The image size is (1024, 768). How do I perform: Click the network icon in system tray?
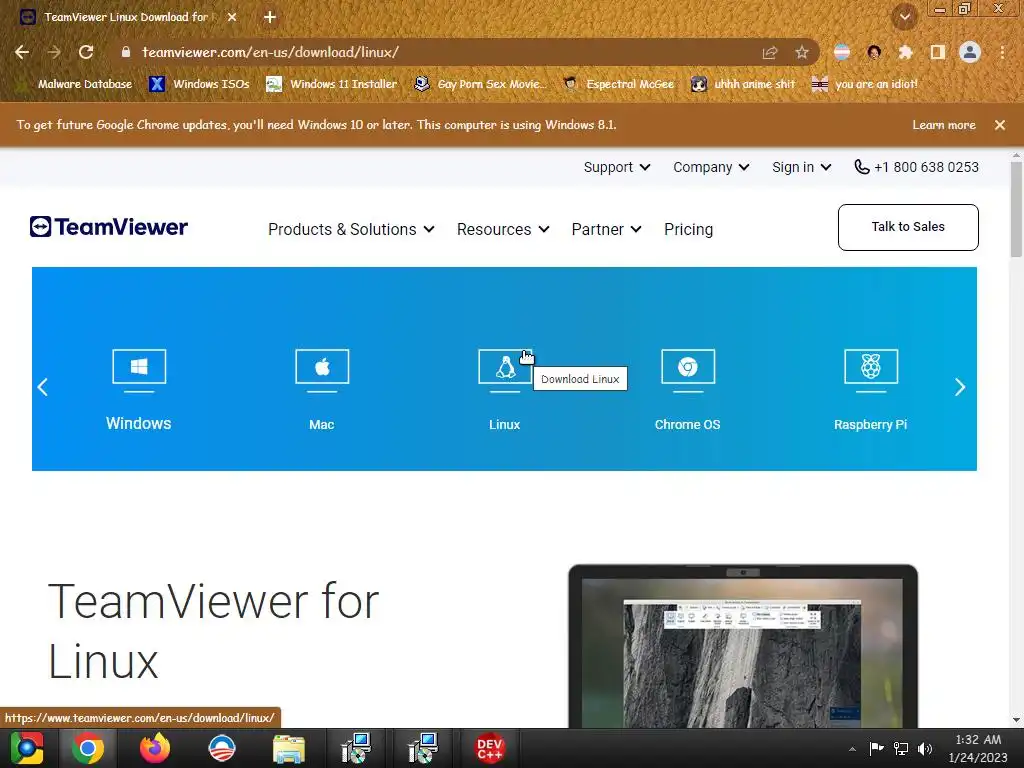(901, 748)
